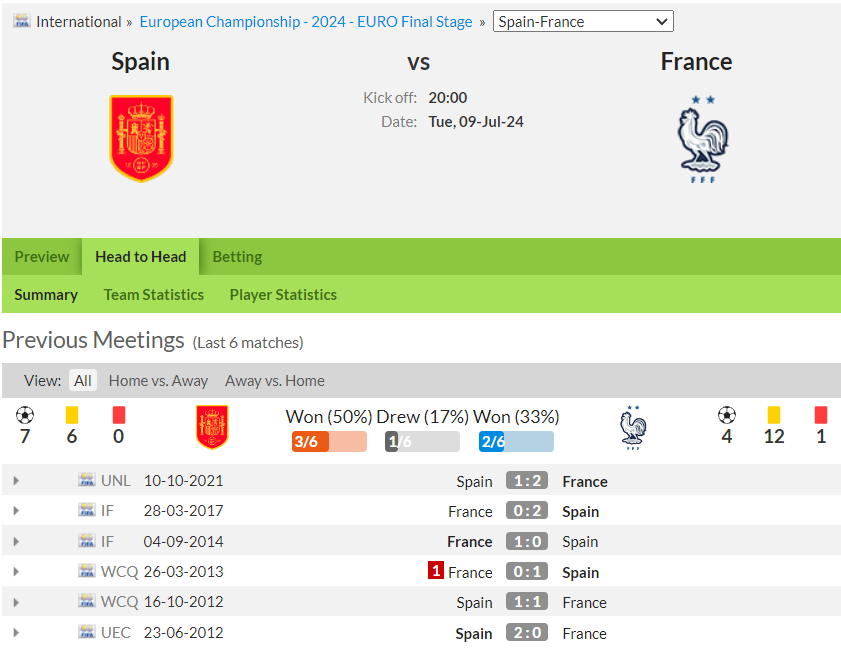The width and height of the screenshot is (841, 662).
Task: Click Spain's goals football icon
Action: pos(25,415)
